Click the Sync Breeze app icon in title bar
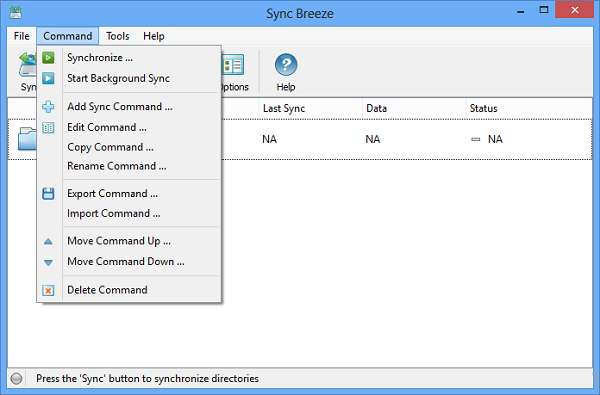This screenshot has width=600, height=395. [x=16, y=12]
